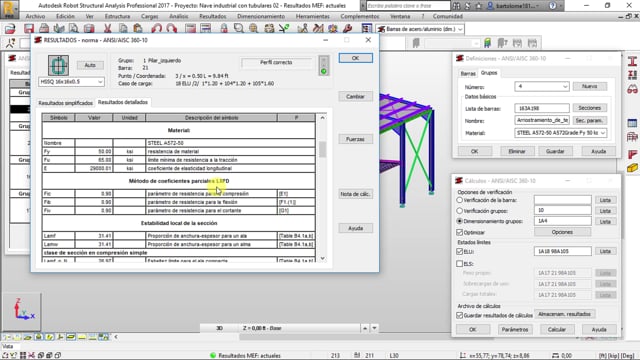Click the Almacenam. resultados button
Viewport: 640px width, 360px height.
click(x=564, y=314)
